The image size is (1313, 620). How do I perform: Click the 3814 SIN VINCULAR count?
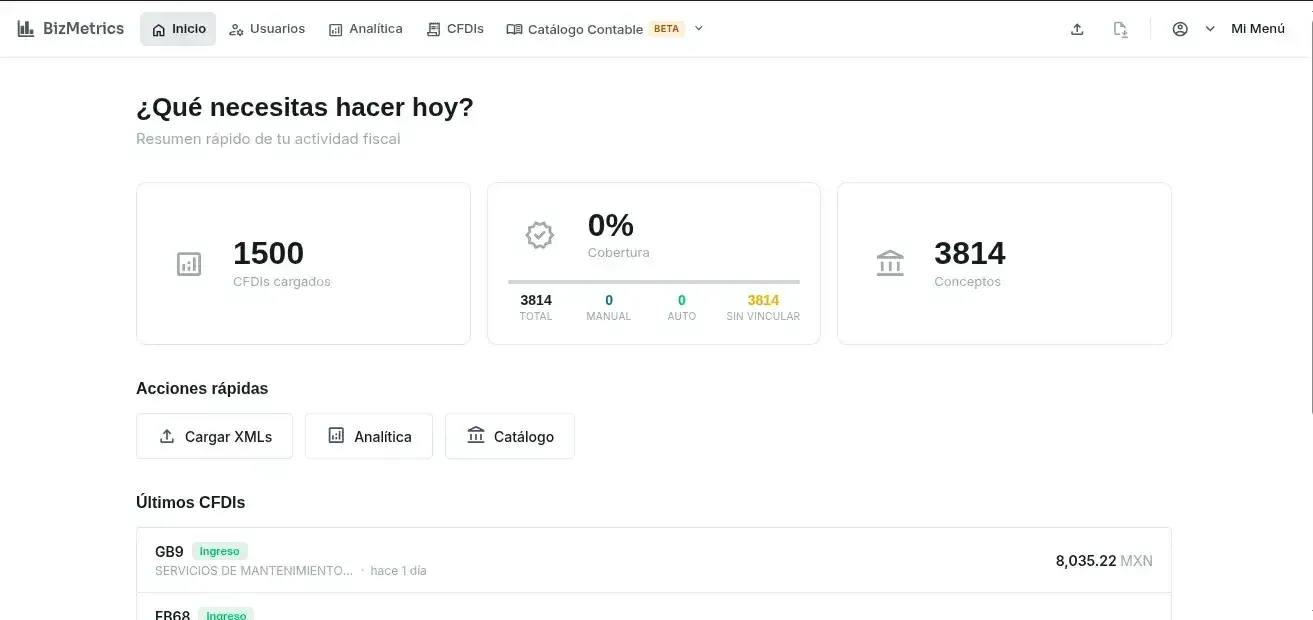[763, 300]
